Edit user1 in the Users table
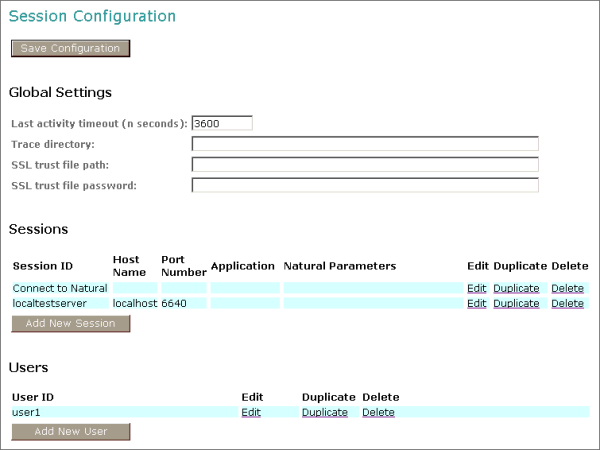This screenshot has height=450, width=600. 251,412
